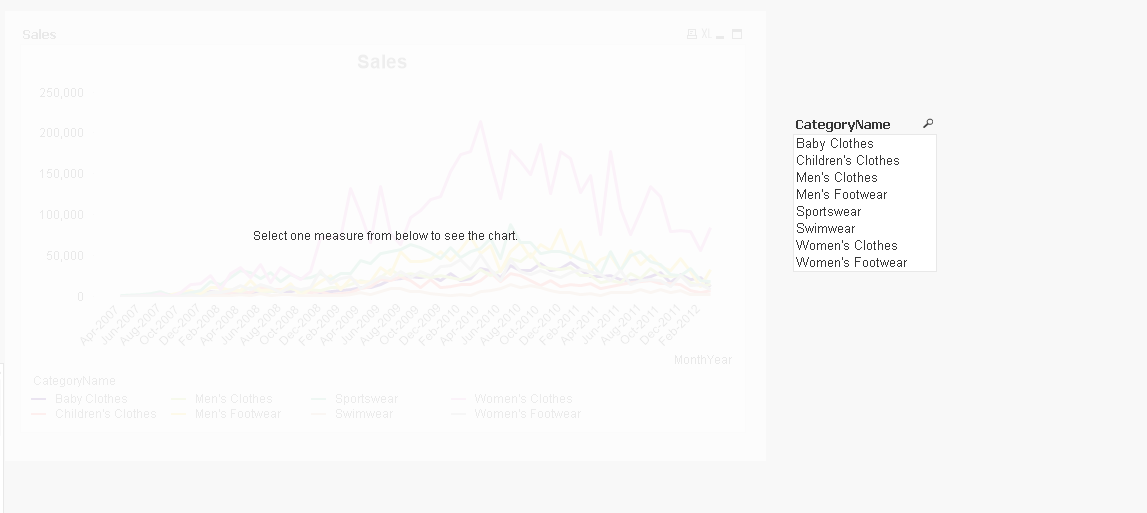Image resolution: width=1147 pixels, height=513 pixels.
Task: Click the search magnifier icon on CategoryName
Action: [x=928, y=124]
